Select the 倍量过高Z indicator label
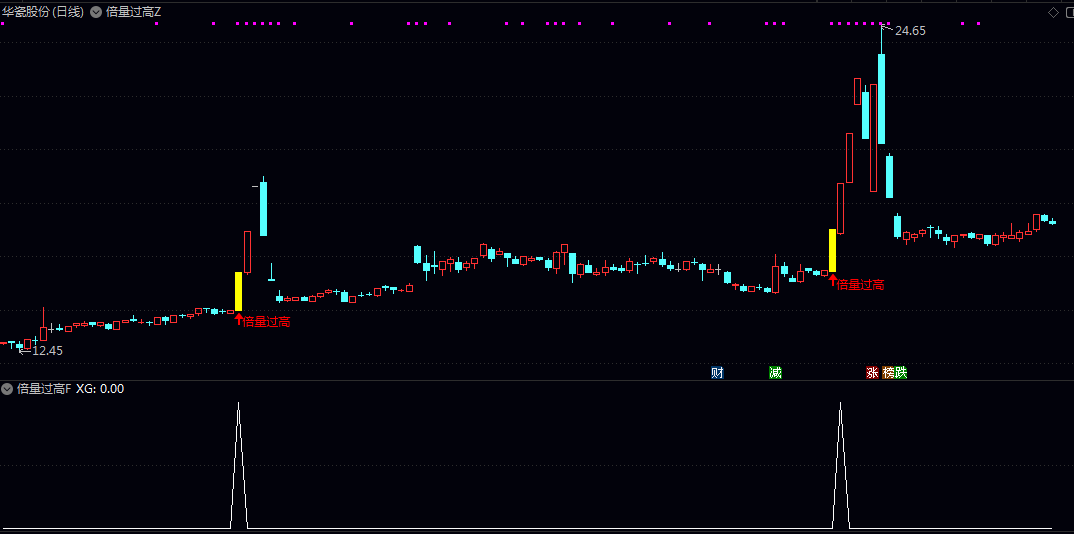Screen dimensions: 1074x534 134,12
